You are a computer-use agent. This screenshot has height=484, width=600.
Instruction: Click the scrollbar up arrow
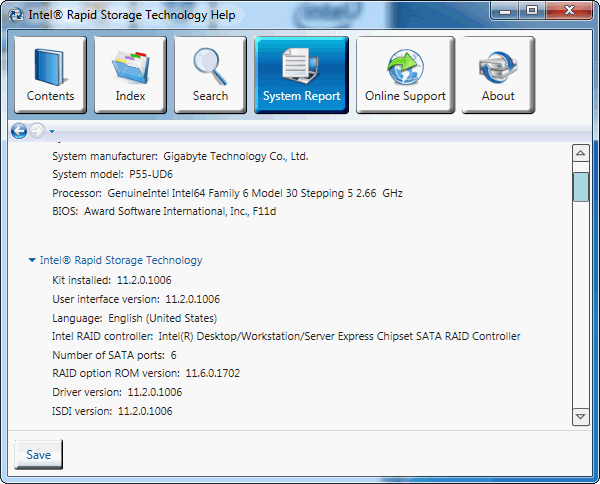pyautogui.click(x=580, y=153)
